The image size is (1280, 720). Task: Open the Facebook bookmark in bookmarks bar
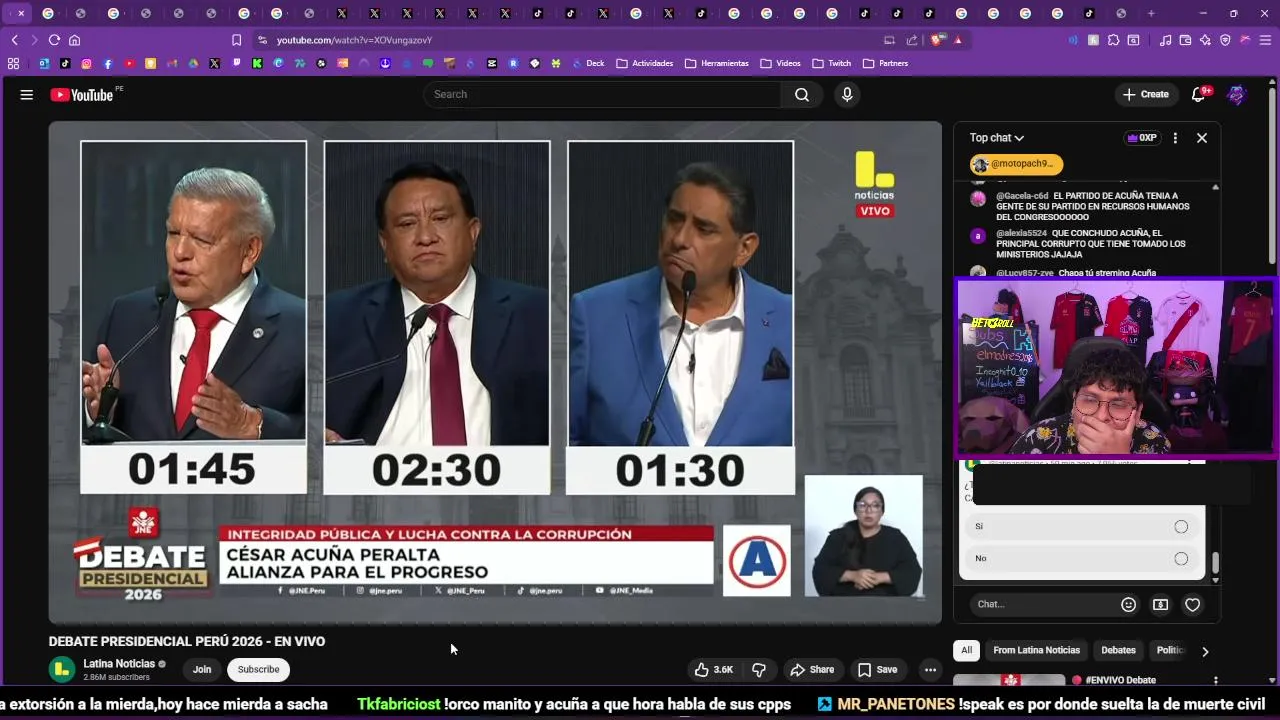pos(108,63)
